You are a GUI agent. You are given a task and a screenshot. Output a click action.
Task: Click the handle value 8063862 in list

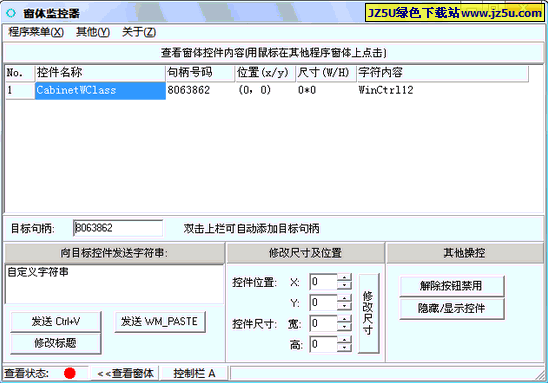click(x=189, y=90)
